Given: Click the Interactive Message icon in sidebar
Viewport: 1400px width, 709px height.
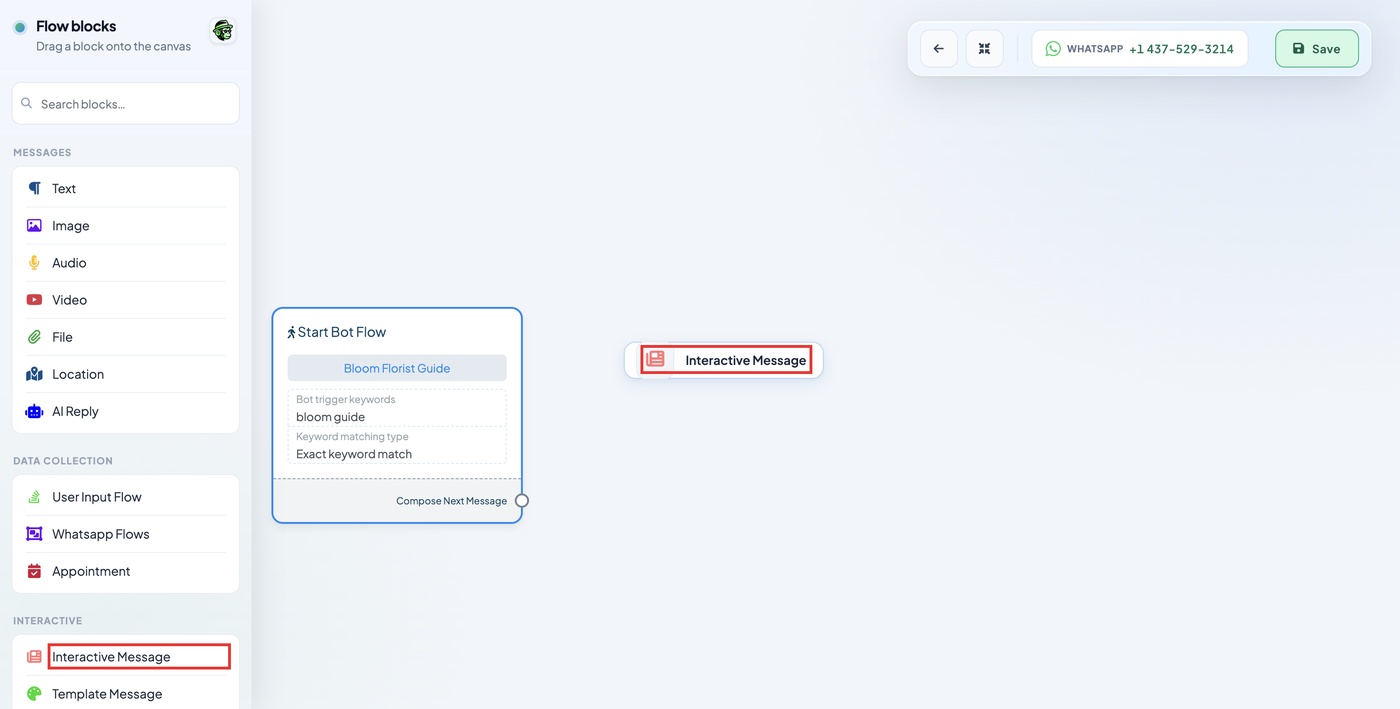Looking at the screenshot, I should pyautogui.click(x=34, y=657).
